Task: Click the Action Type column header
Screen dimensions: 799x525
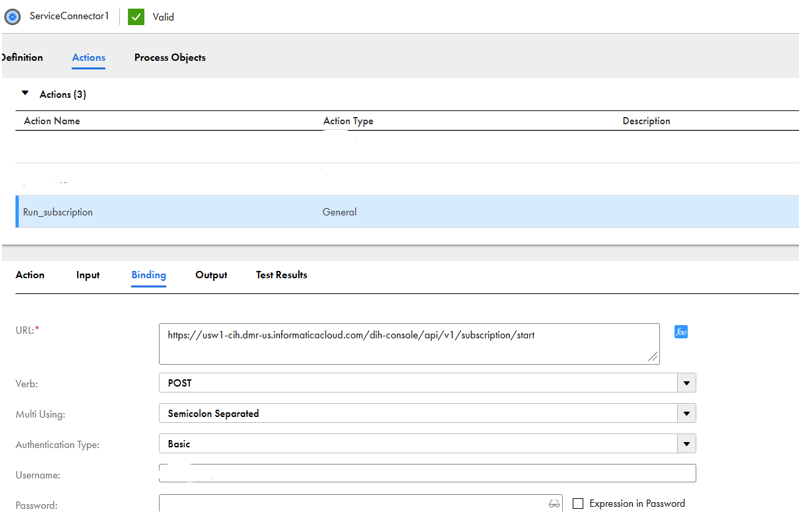Action: pyautogui.click(x=348, y=121)
